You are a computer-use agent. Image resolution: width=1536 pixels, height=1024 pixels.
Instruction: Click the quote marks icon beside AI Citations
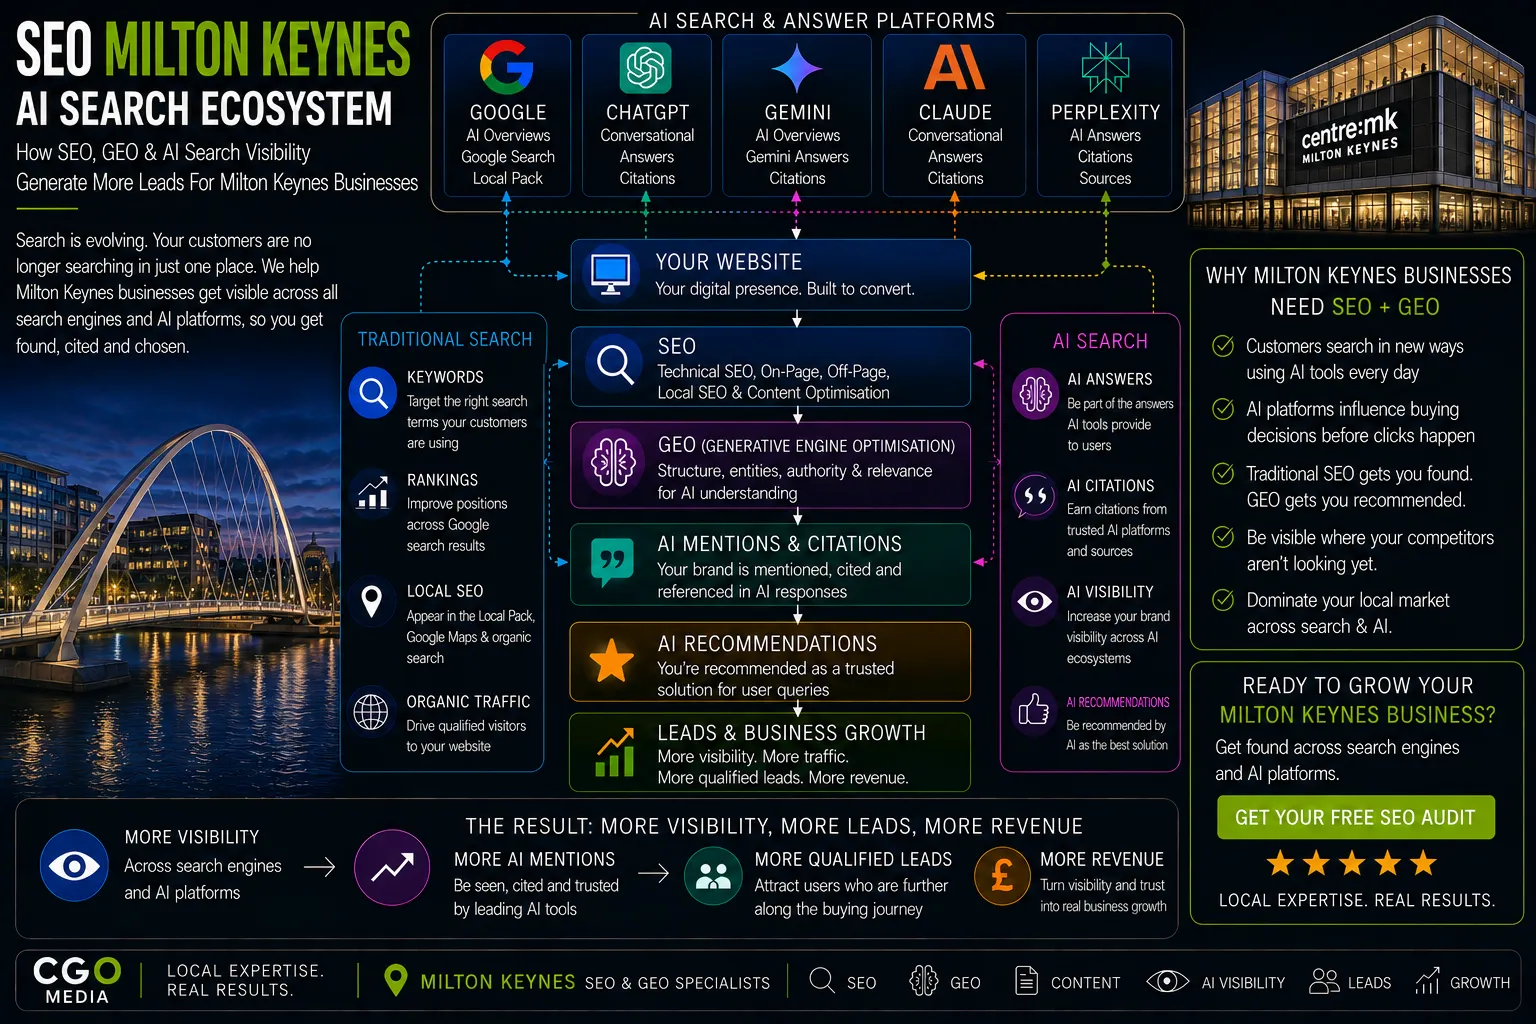click(1035, 496)
